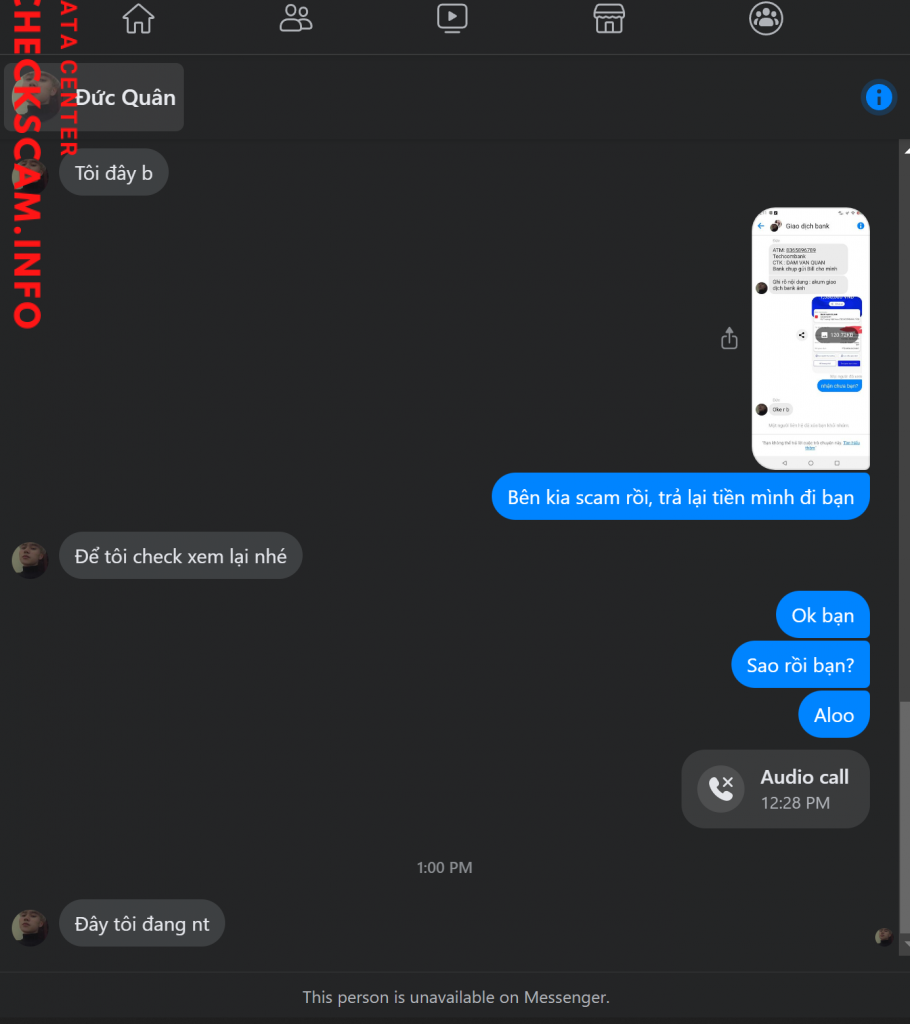
Task: Open the Friends icon
Action: click(295, 18)
